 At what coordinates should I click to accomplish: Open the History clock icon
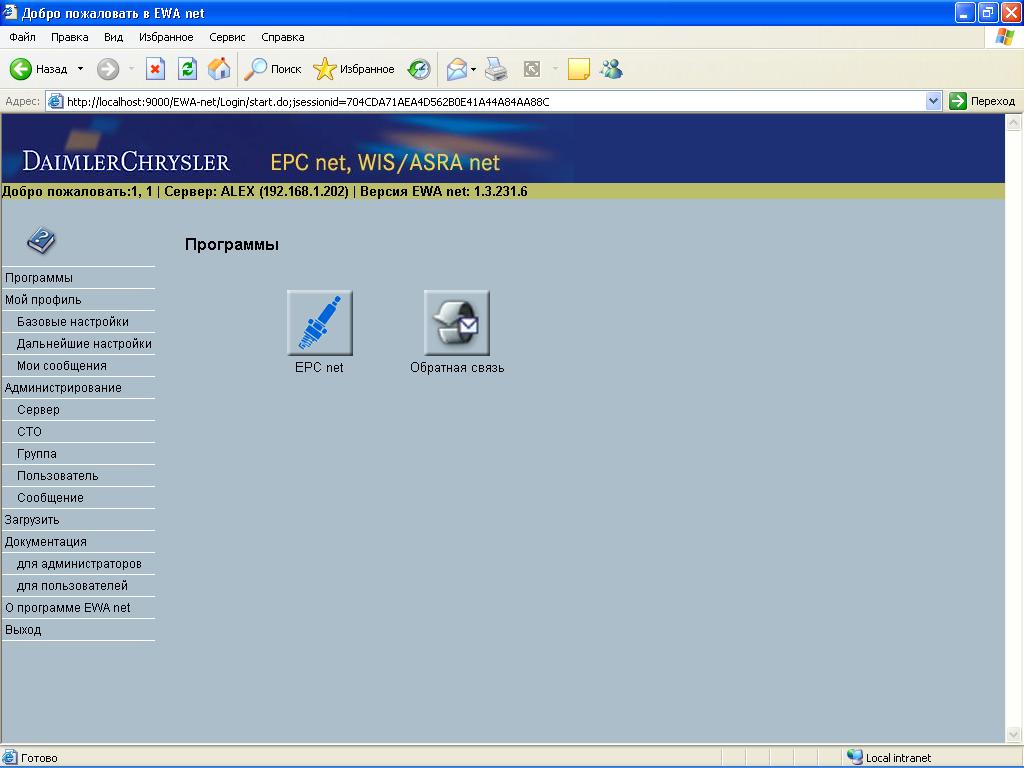point(419,69)
